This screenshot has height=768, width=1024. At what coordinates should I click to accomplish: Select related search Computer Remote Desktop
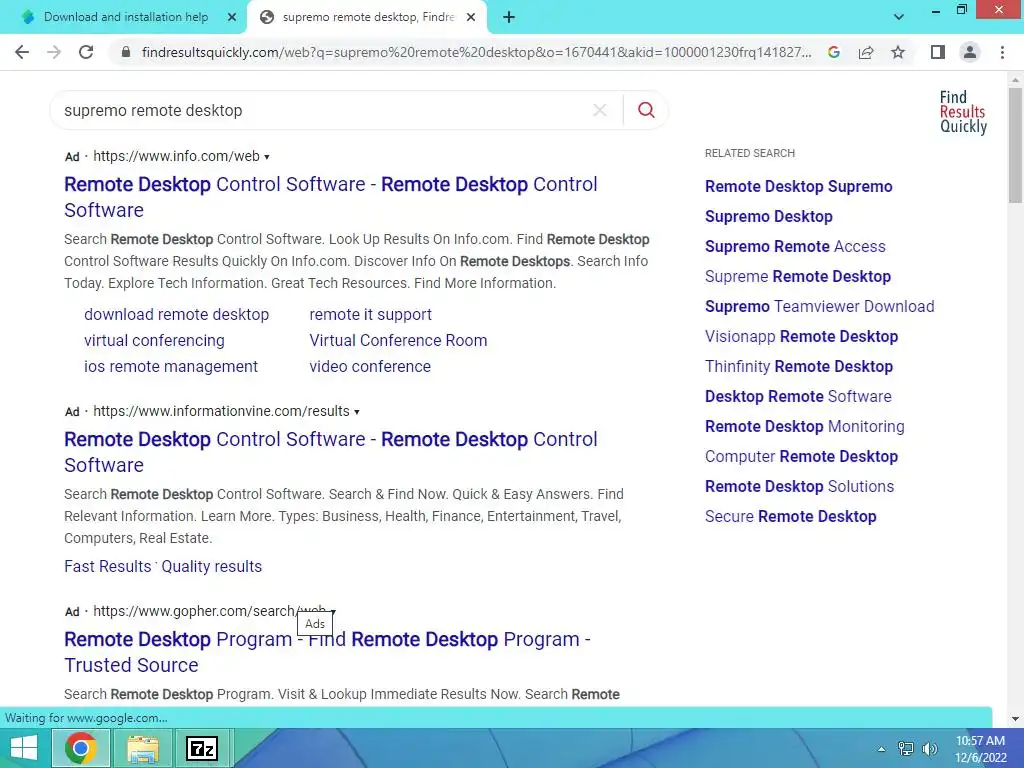801,456
